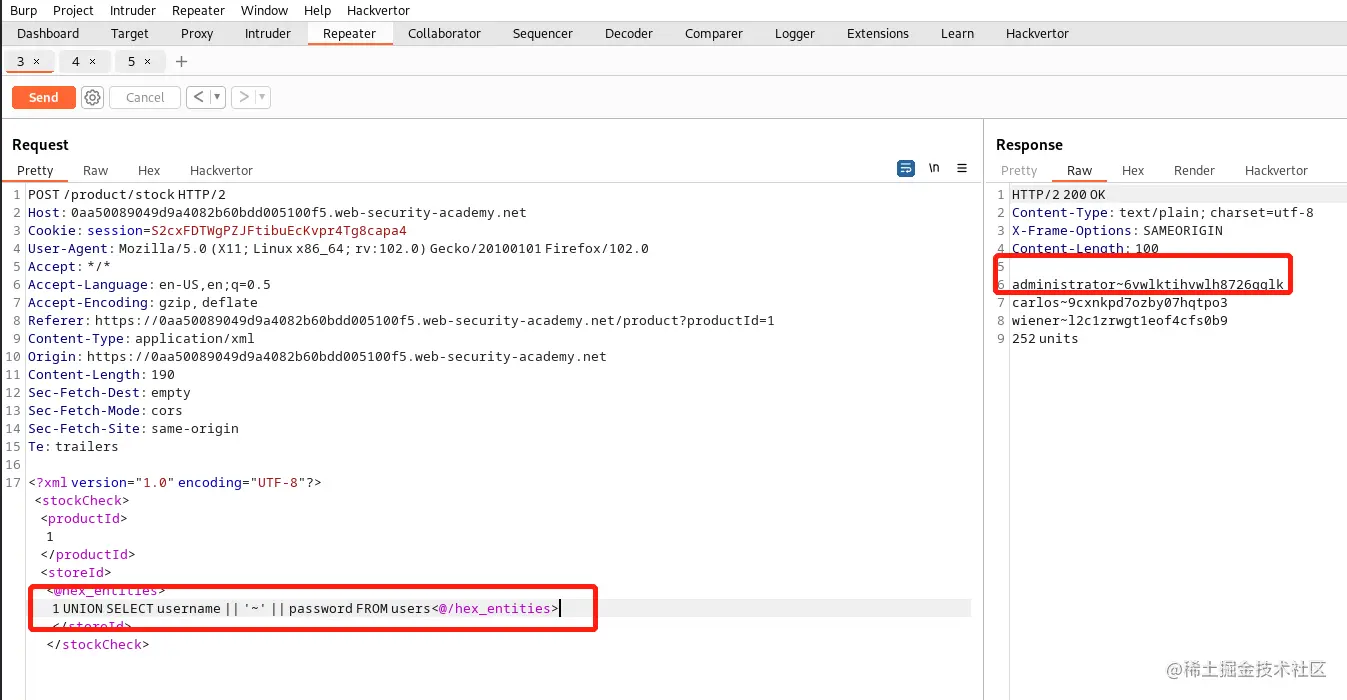Switch to the Learn tab

point(957,33)
